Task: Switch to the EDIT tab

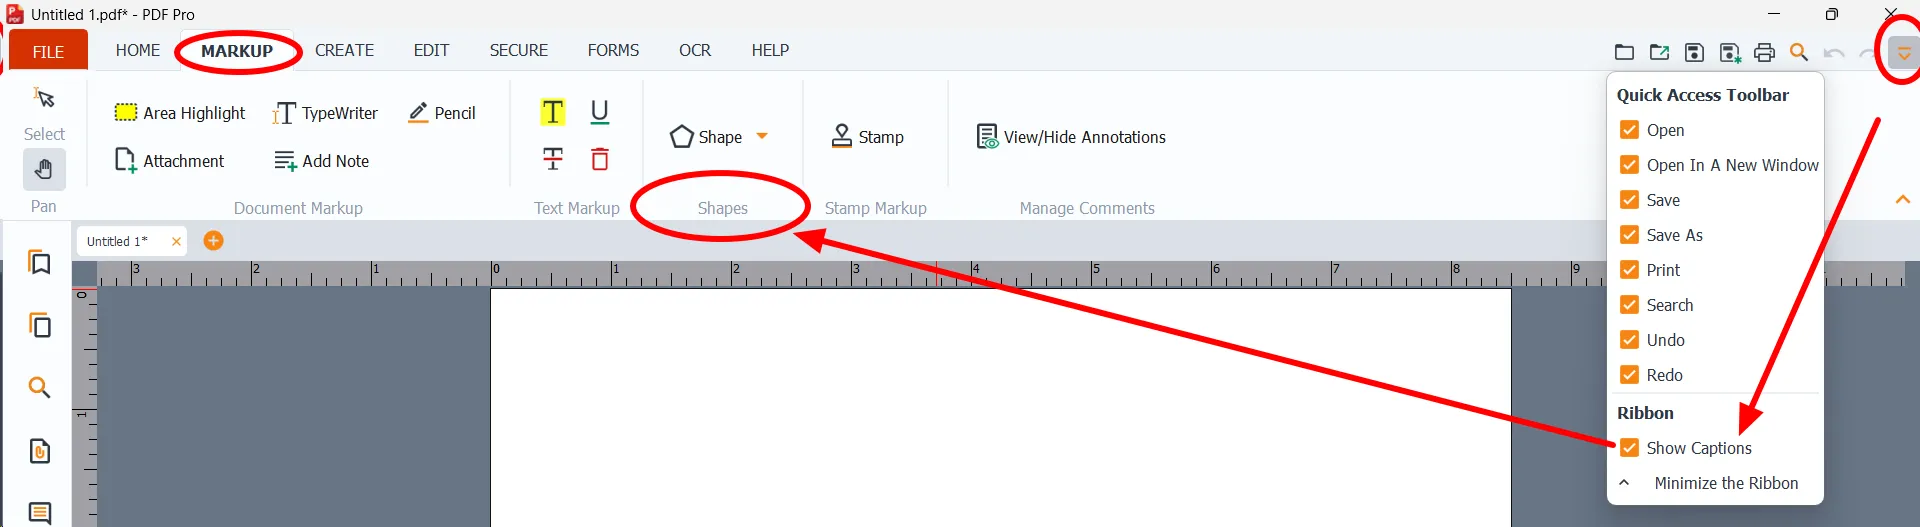Action: click(x=431, y=50)
